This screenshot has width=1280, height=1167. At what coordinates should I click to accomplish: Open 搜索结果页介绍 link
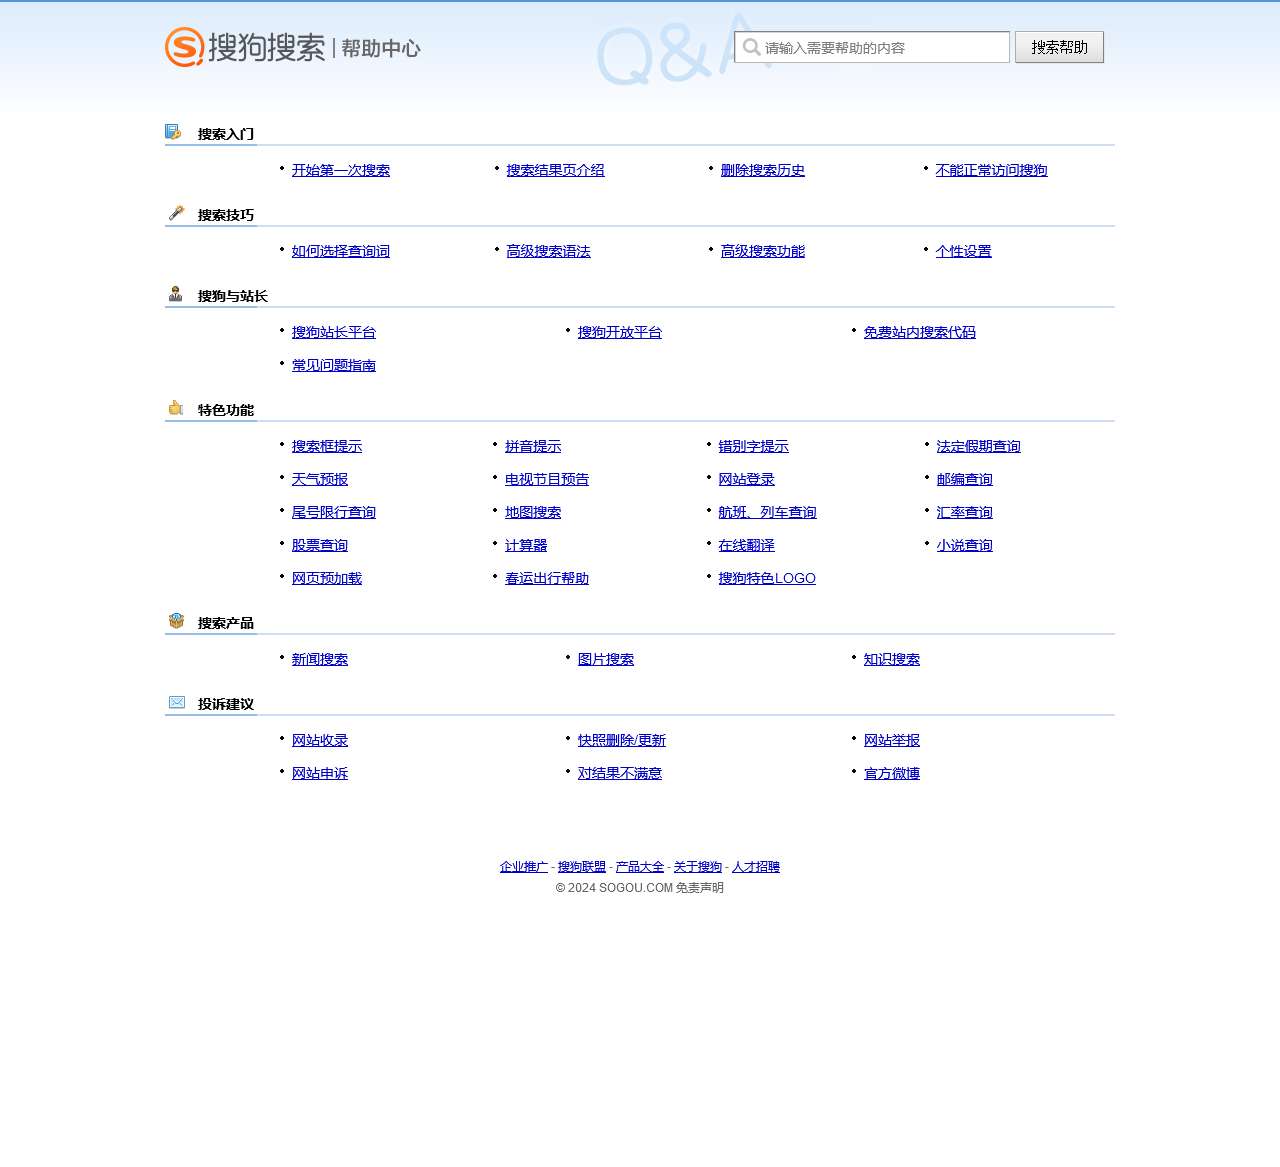pyautogui.click(x=555, y=170)
